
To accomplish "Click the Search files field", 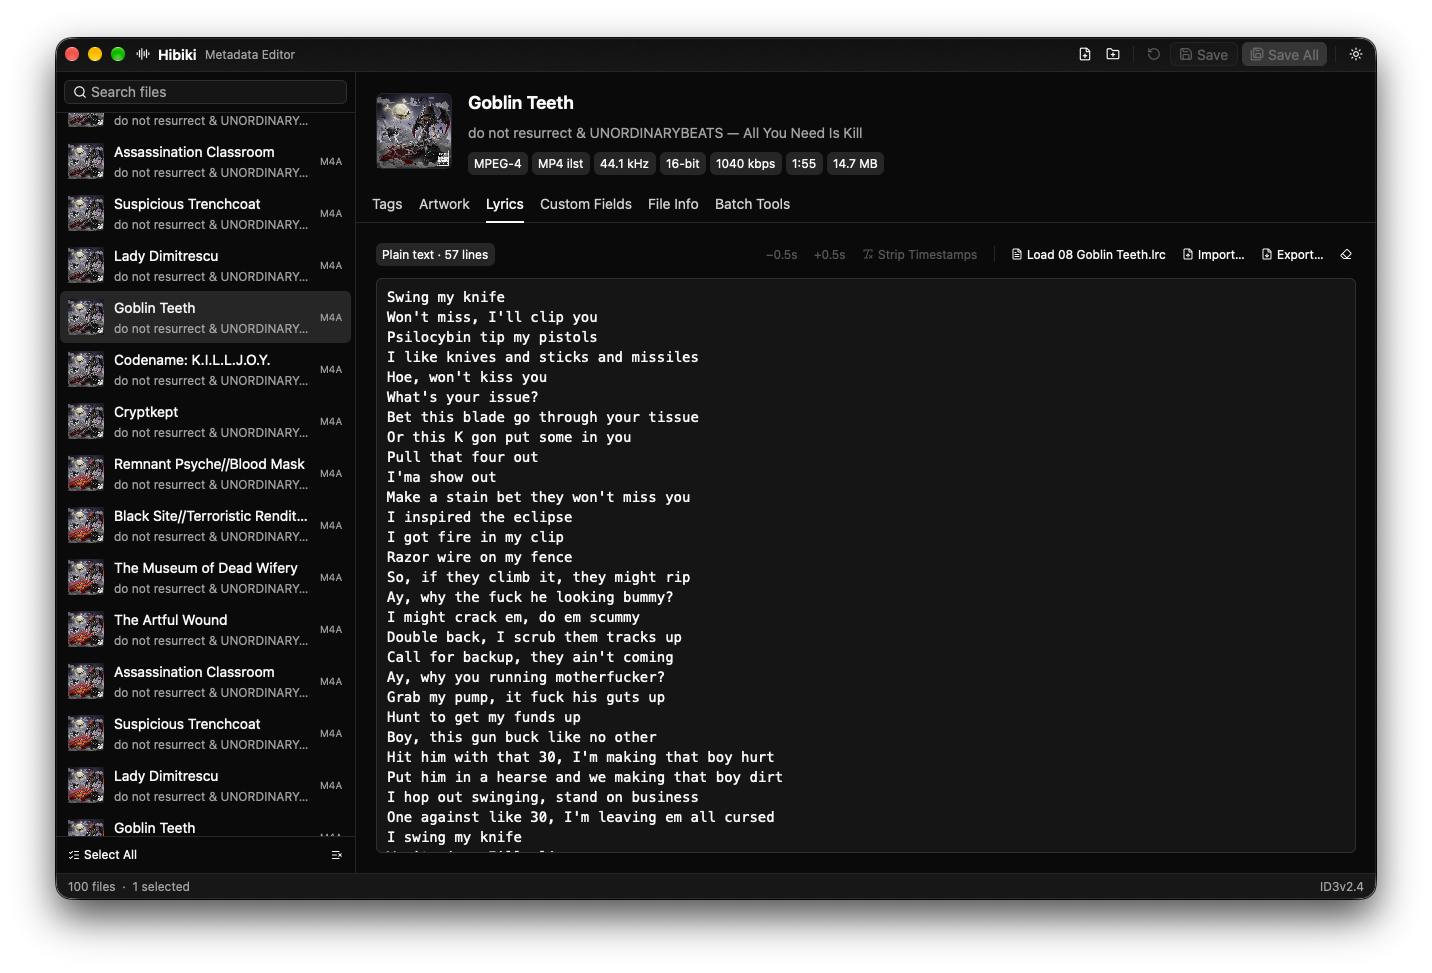I will (206, 92).
